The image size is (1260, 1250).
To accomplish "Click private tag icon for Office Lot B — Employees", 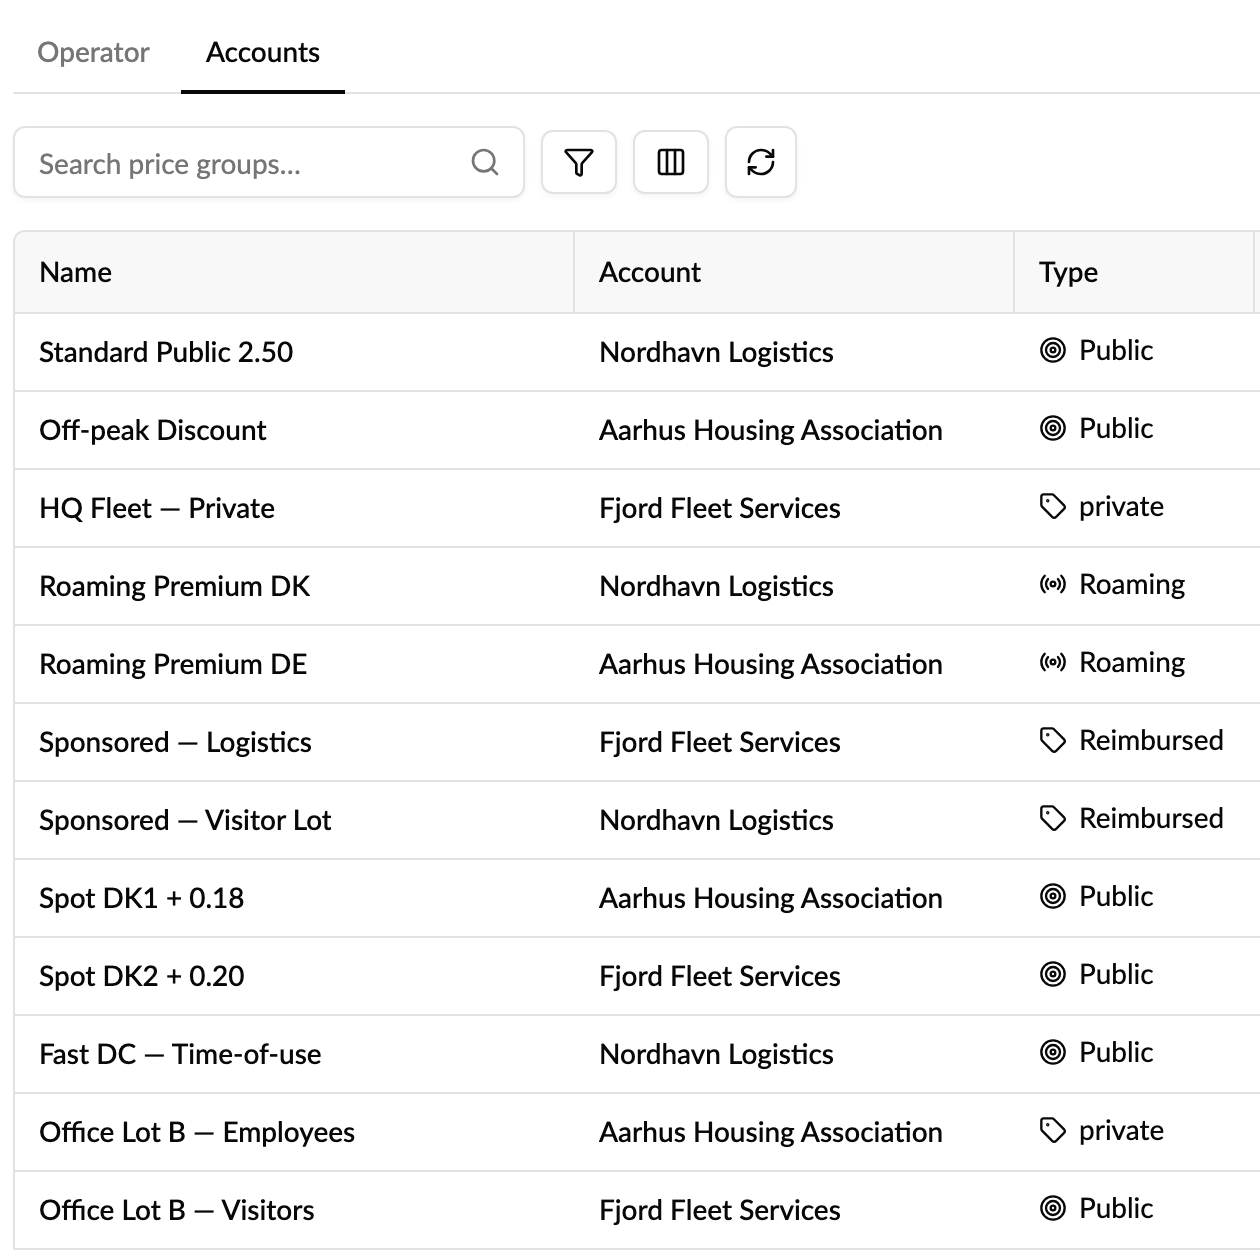I will [x=1053, y=1130].
